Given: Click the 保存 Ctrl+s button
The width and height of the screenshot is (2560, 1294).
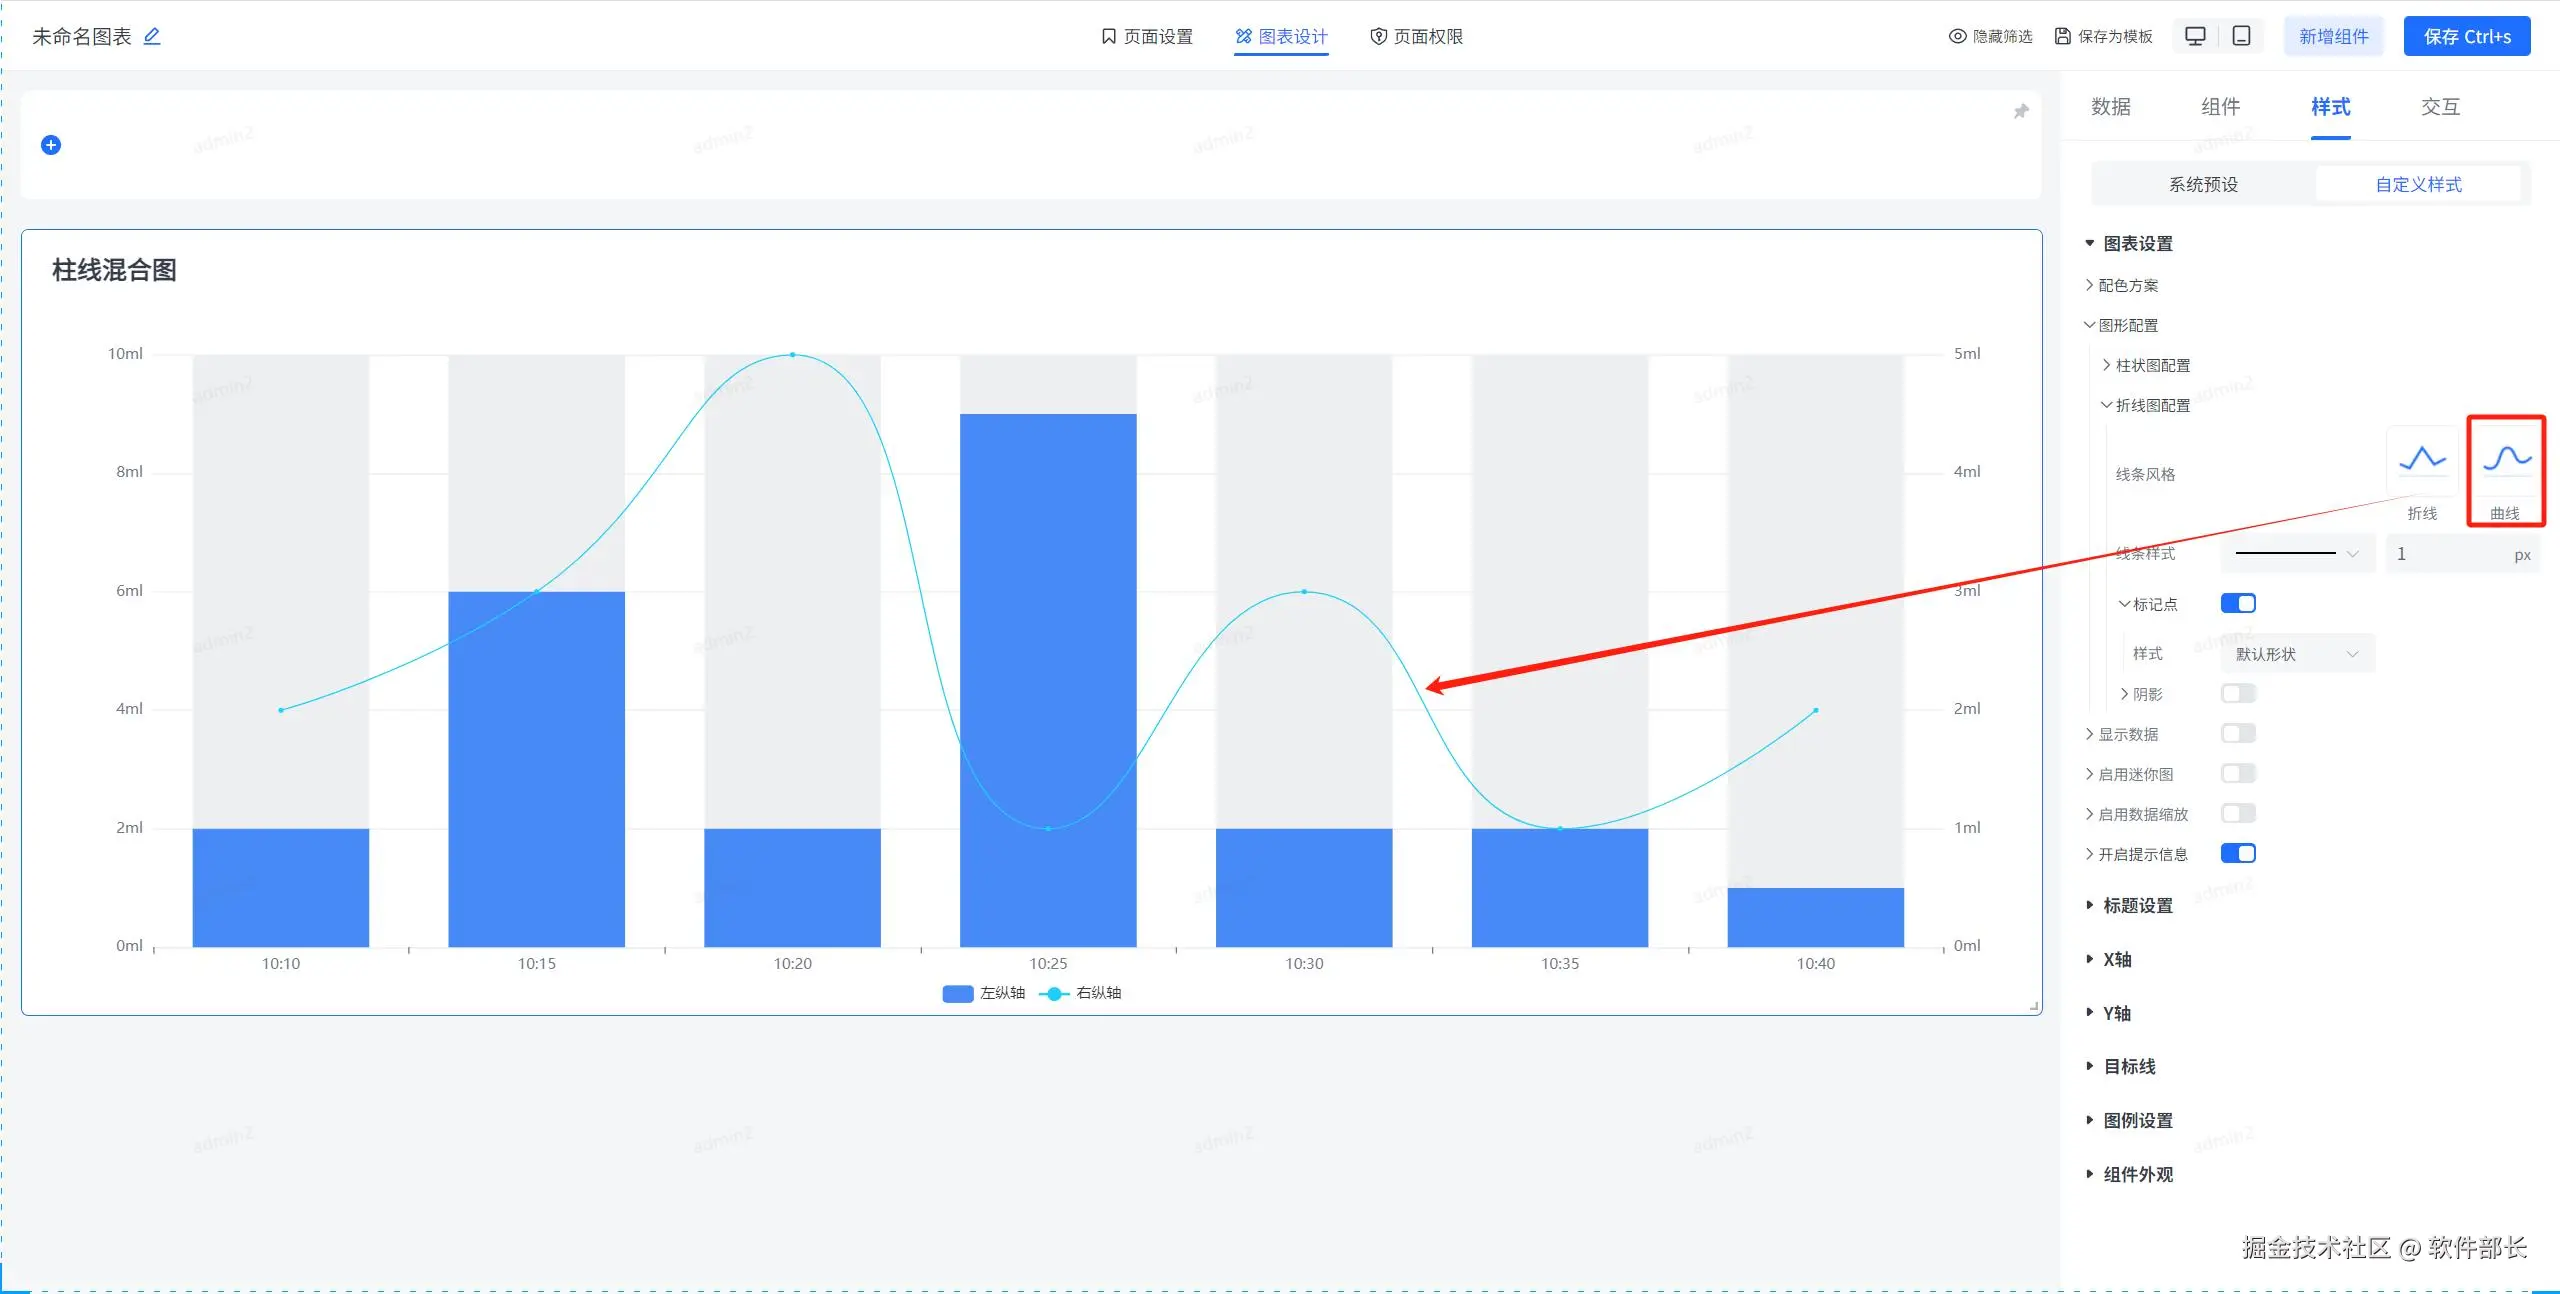Looking at the screenshot, I should 2466,36.
